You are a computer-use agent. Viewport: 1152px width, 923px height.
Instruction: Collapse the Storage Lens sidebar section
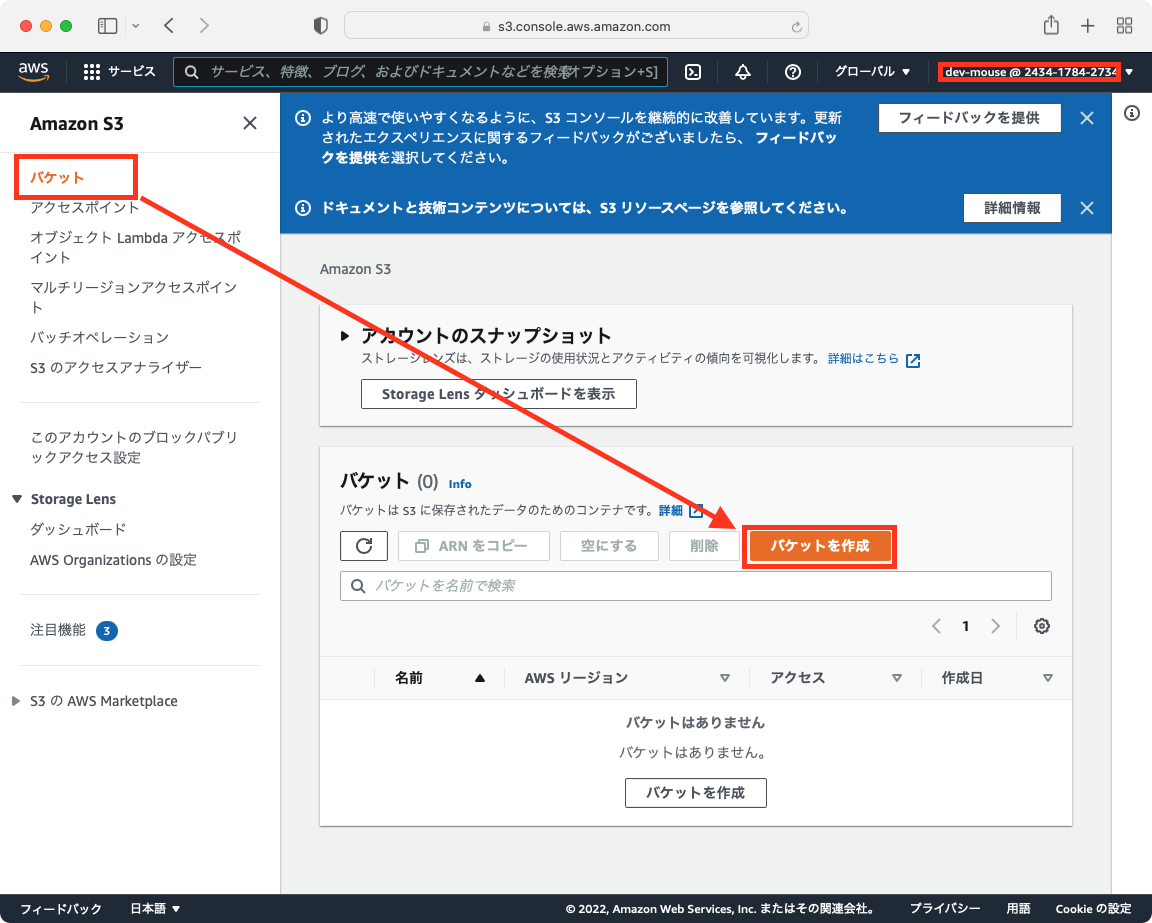(17, 499)
